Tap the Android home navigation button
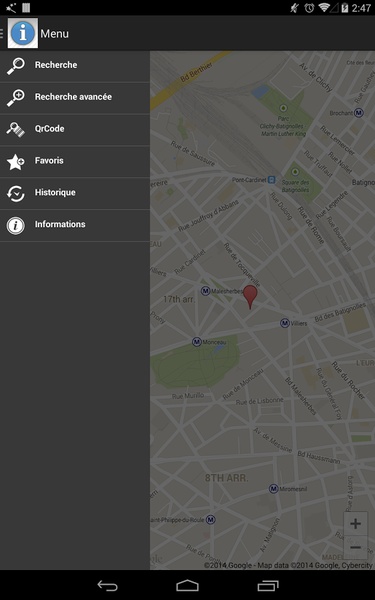 pyautogui.click(x=188, y=585)
